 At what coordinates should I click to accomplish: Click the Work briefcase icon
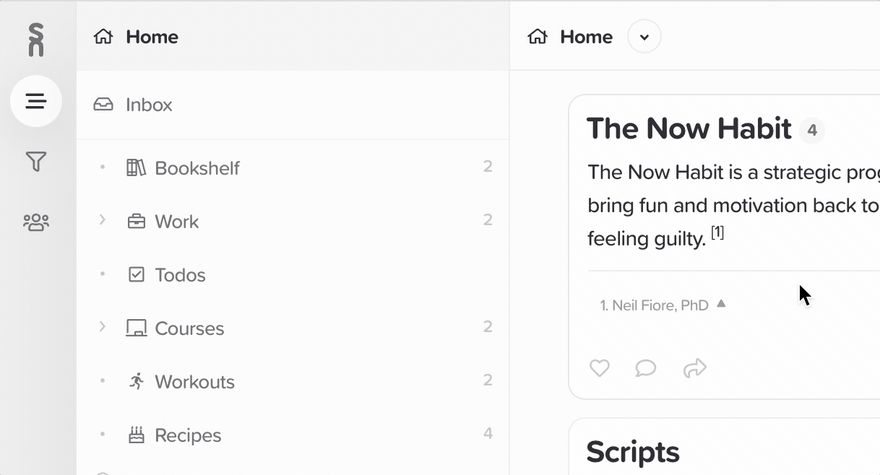(x=136, y=221)
